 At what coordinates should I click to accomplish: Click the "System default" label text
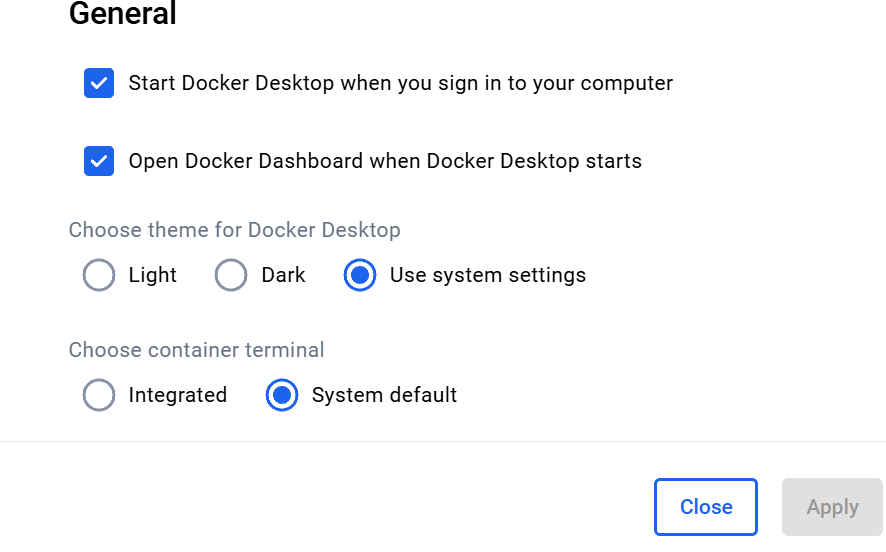(x=384, y=395)
